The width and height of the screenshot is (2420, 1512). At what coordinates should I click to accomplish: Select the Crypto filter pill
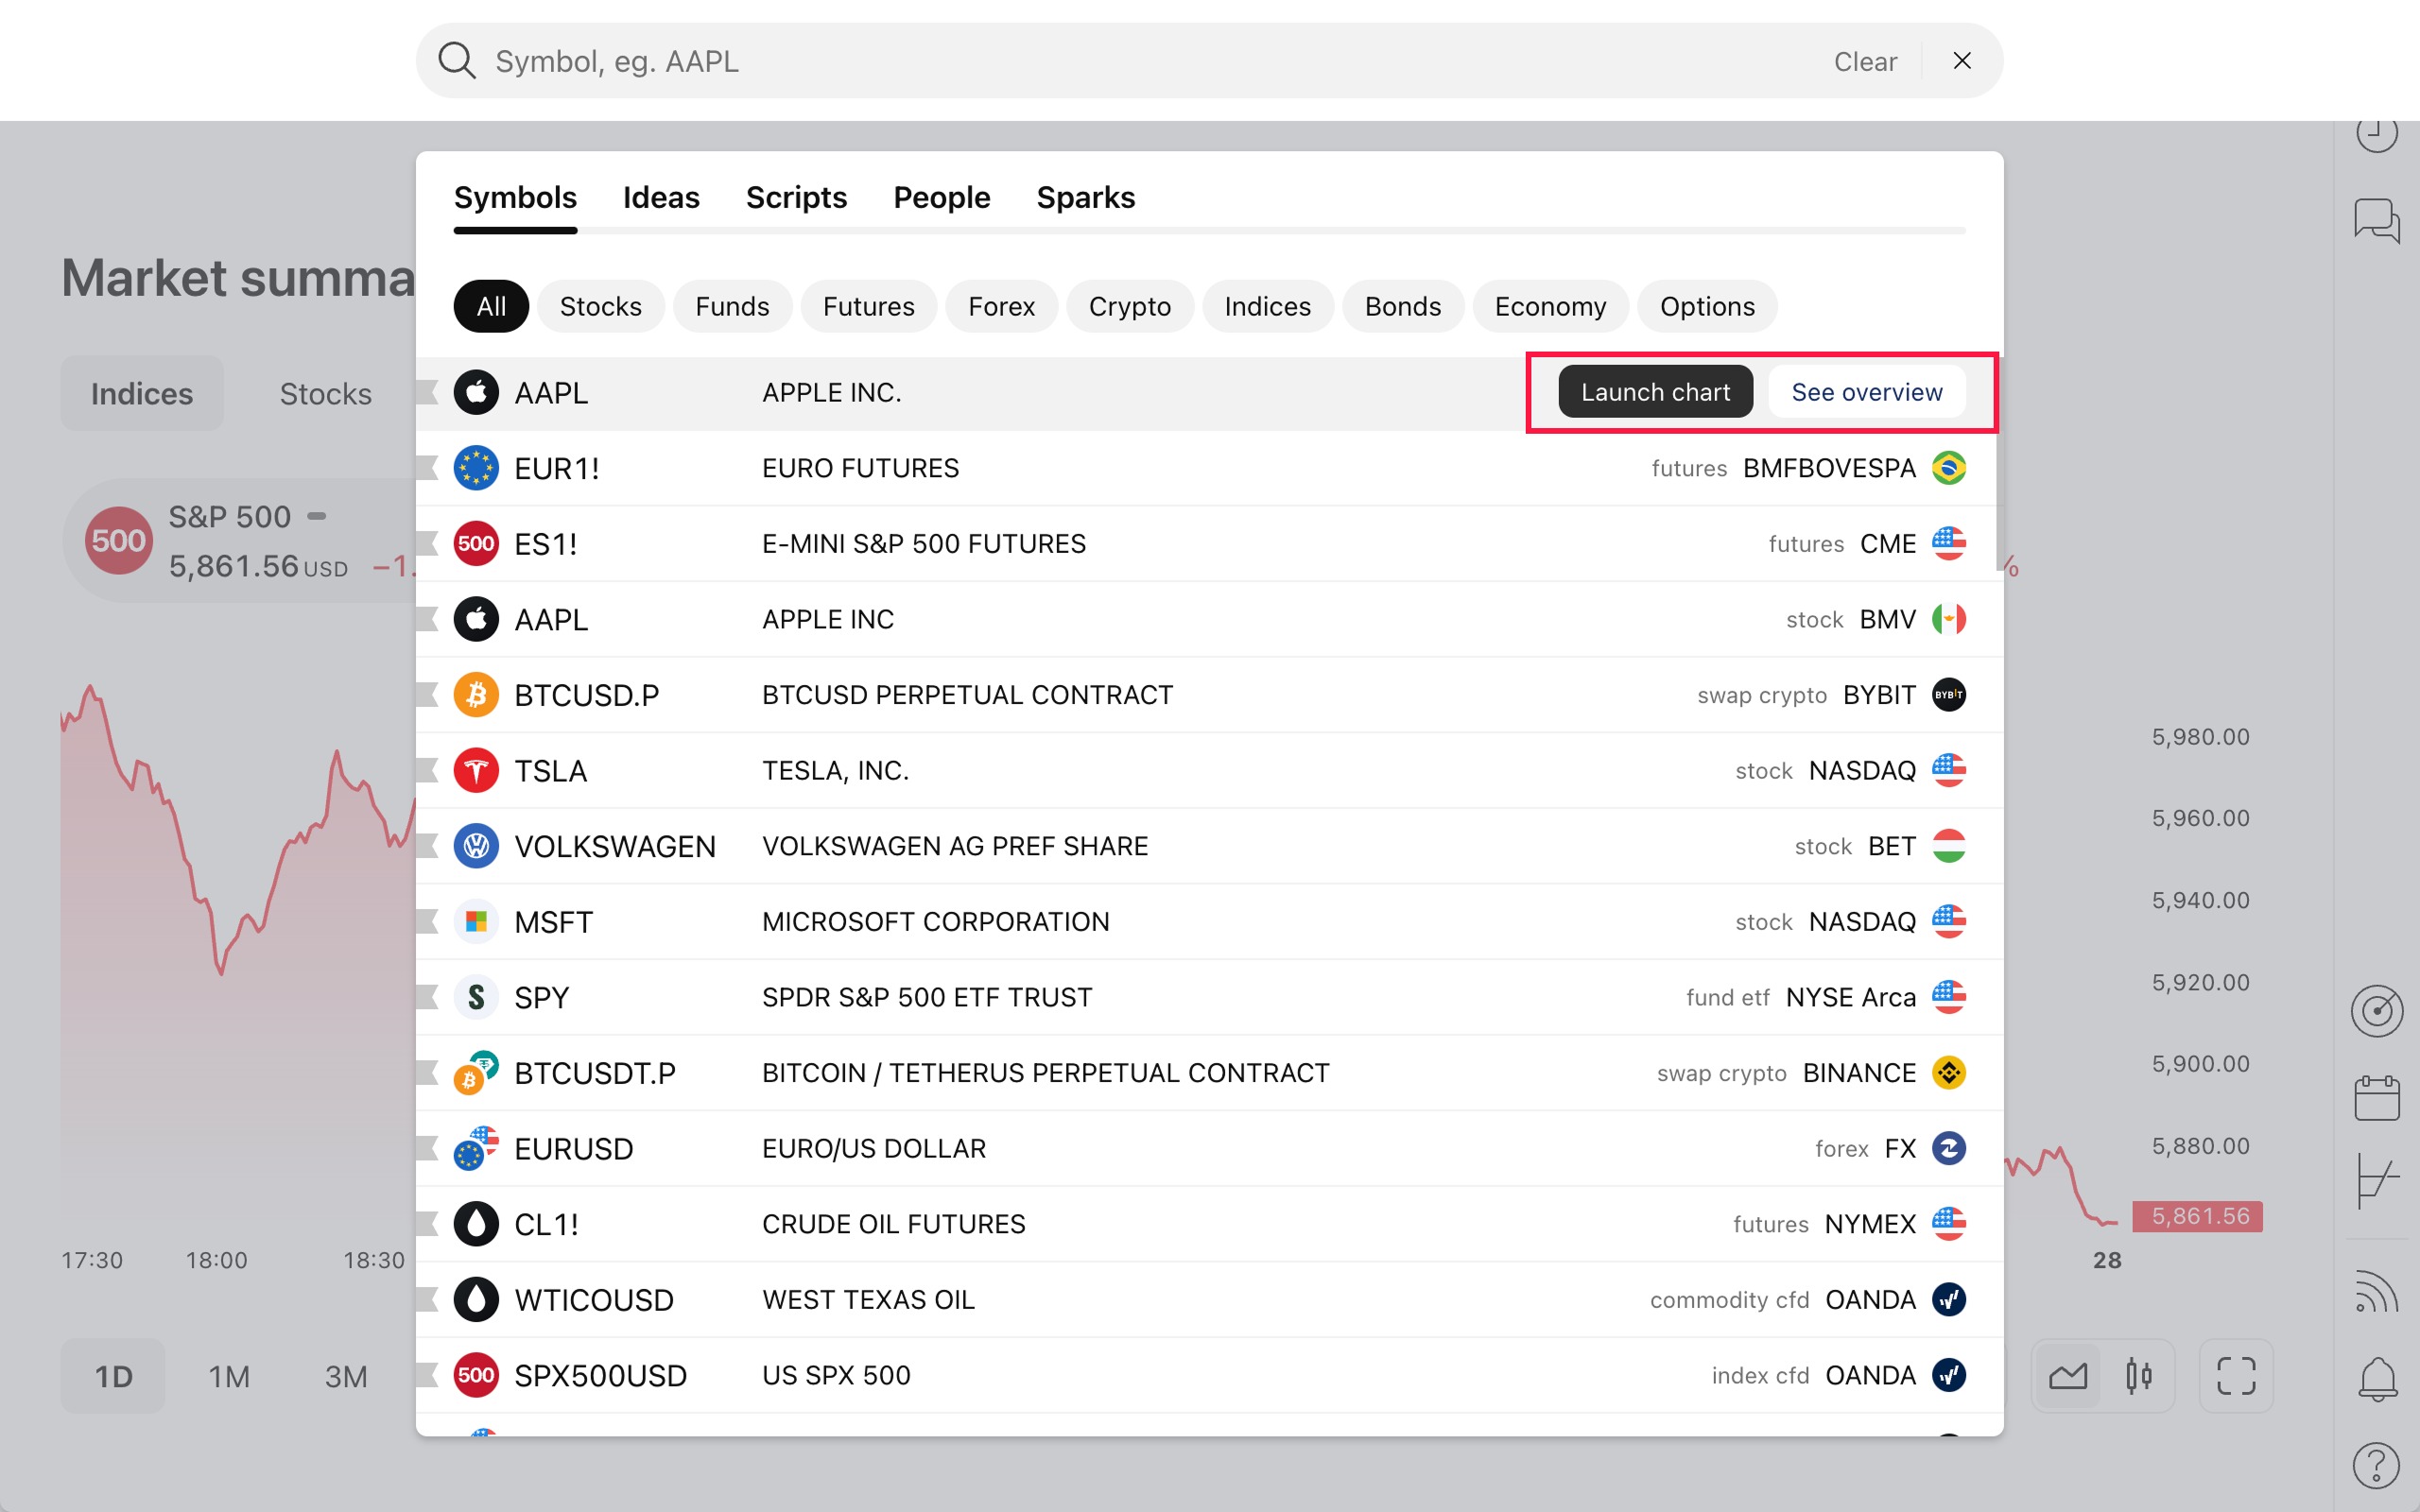click(x=1129, y=306)
